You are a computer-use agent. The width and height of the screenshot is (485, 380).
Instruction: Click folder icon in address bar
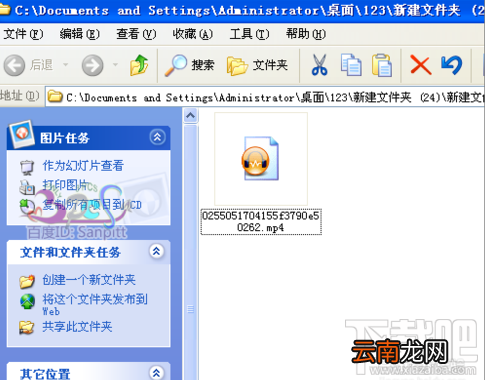55,97
